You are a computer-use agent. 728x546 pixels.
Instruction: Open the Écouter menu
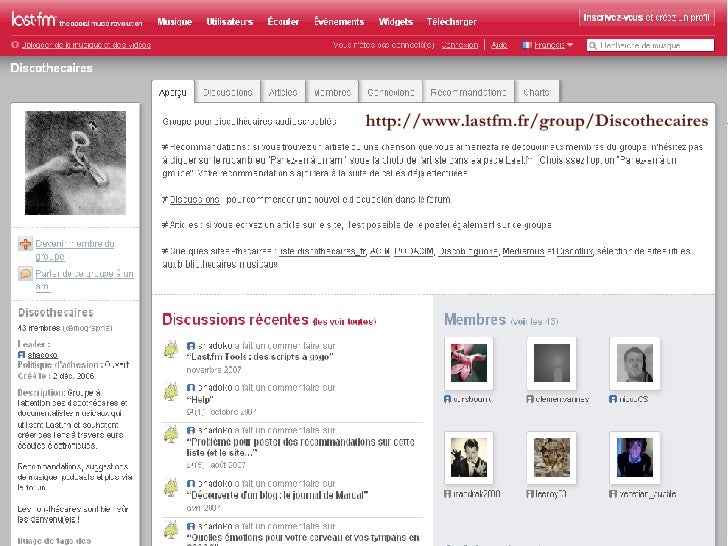pyautogui.click(x=283, y=22)
